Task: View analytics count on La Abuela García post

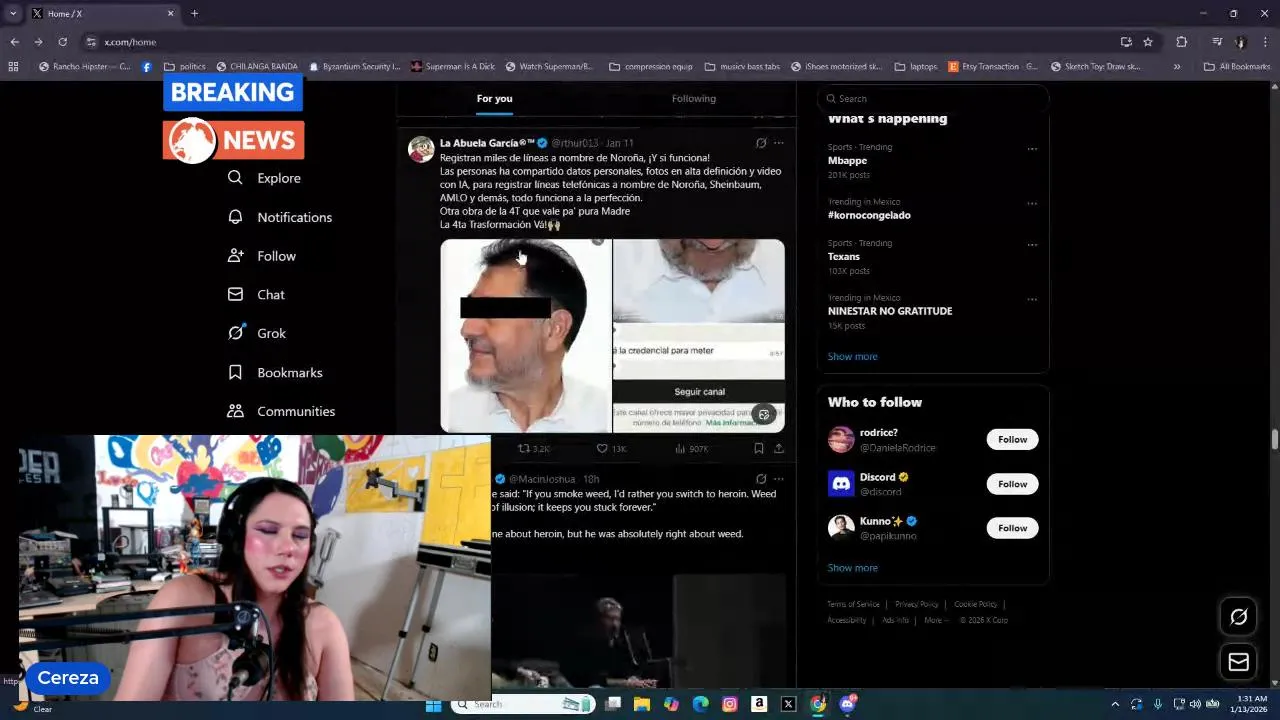Action: (692, 449)
